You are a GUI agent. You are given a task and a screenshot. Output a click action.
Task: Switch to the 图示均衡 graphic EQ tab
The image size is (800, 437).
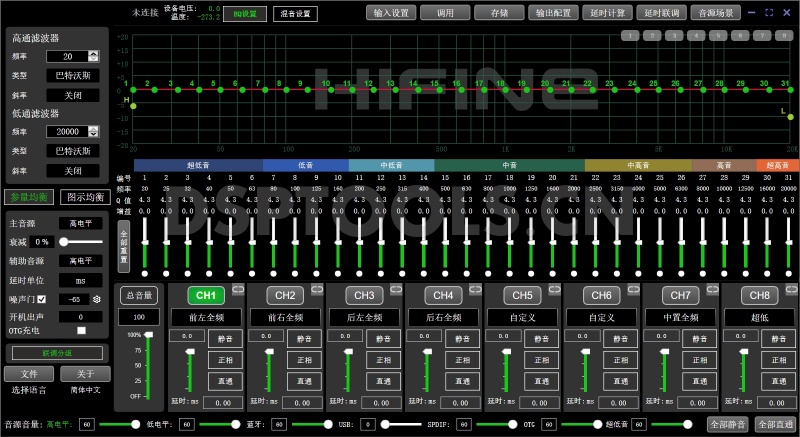tap(84, 197)
